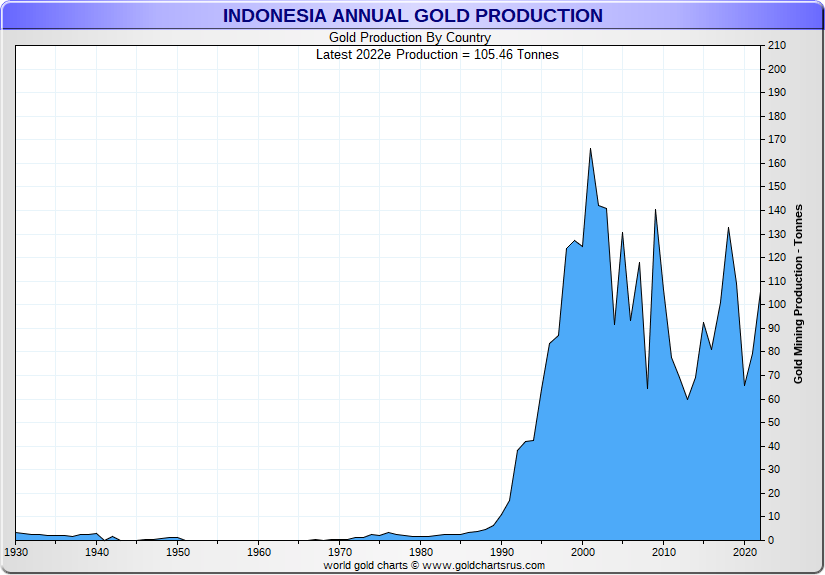Select the 1970 label on the x-axis
The image size is (825, 575).
(x=339, y=551)
